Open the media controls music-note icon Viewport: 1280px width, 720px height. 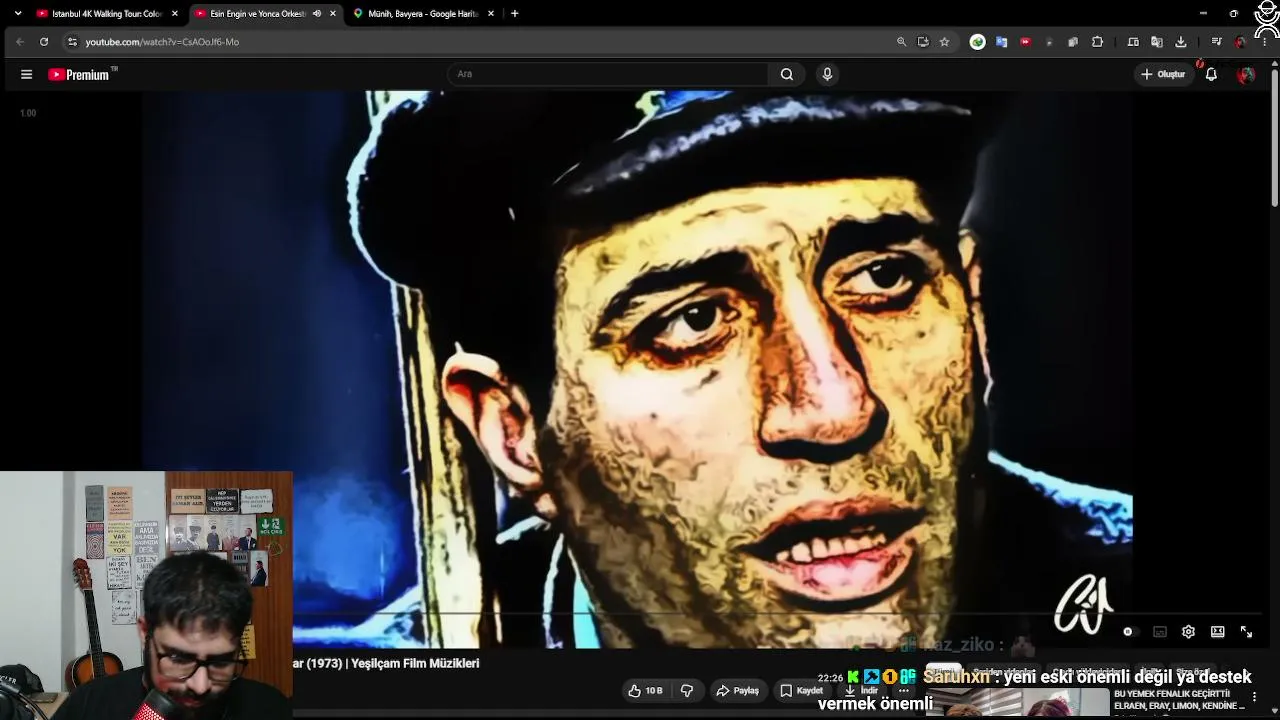[1216, 42]
